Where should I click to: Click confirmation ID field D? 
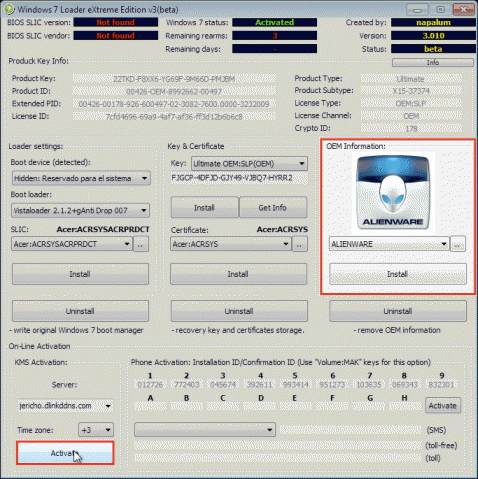tap(259, 406)
